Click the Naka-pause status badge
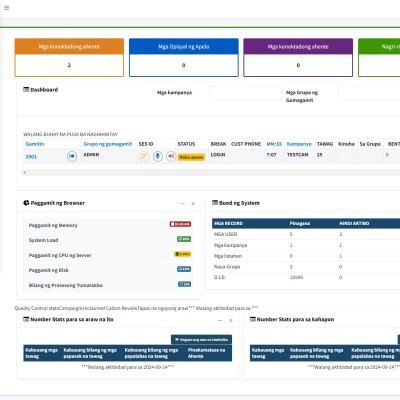The image size is (400, 400). click(191, 157)
